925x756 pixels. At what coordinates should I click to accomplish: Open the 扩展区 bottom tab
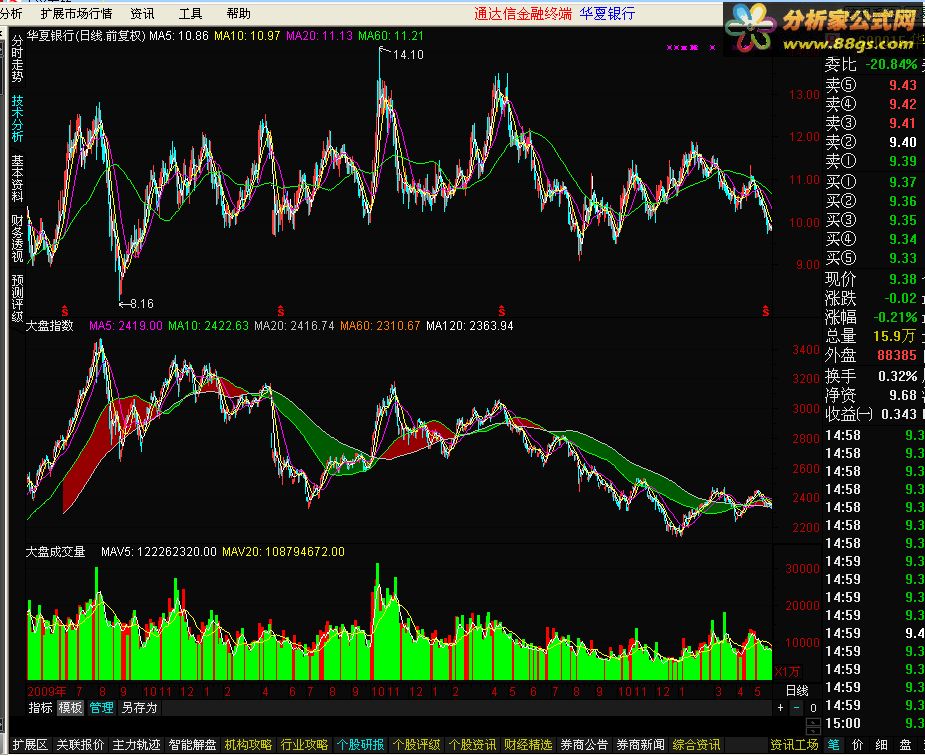coord(30,745)
